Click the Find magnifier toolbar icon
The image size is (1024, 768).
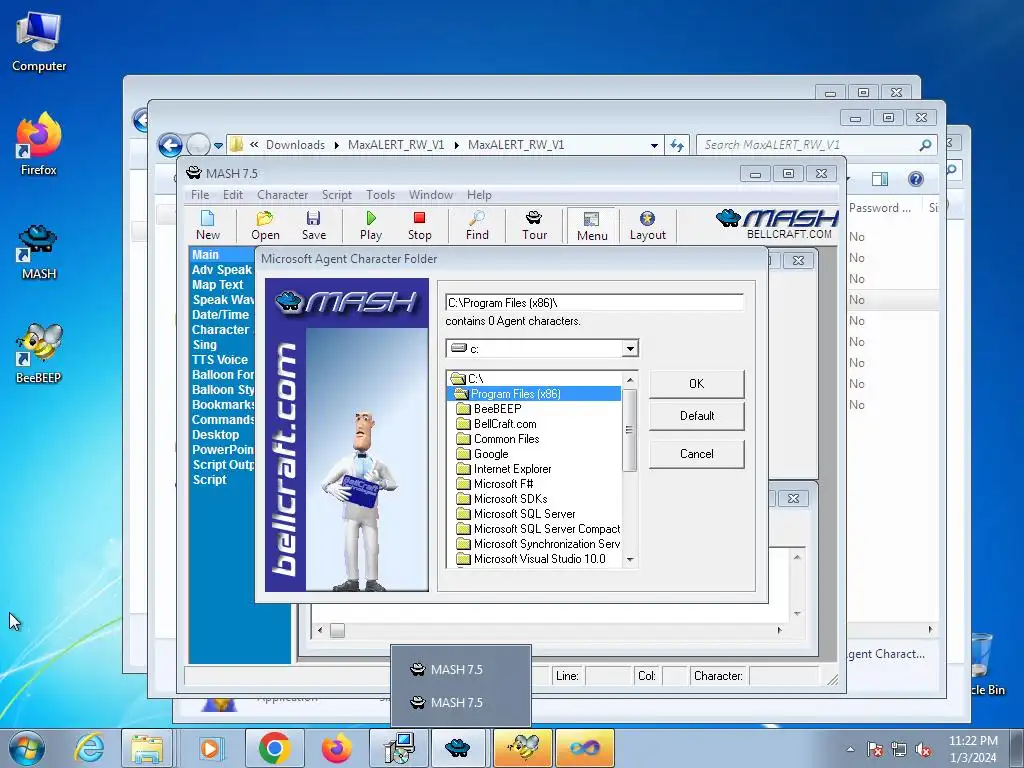point(477,225)
